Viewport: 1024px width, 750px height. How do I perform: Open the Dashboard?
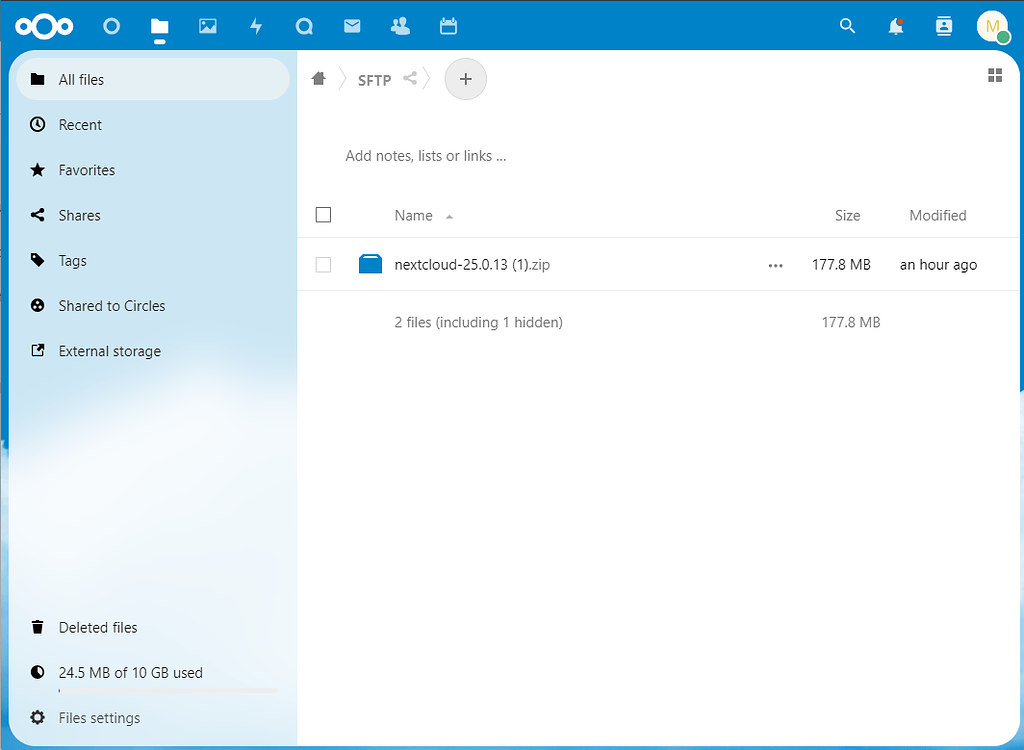click(x=111, y=26)
